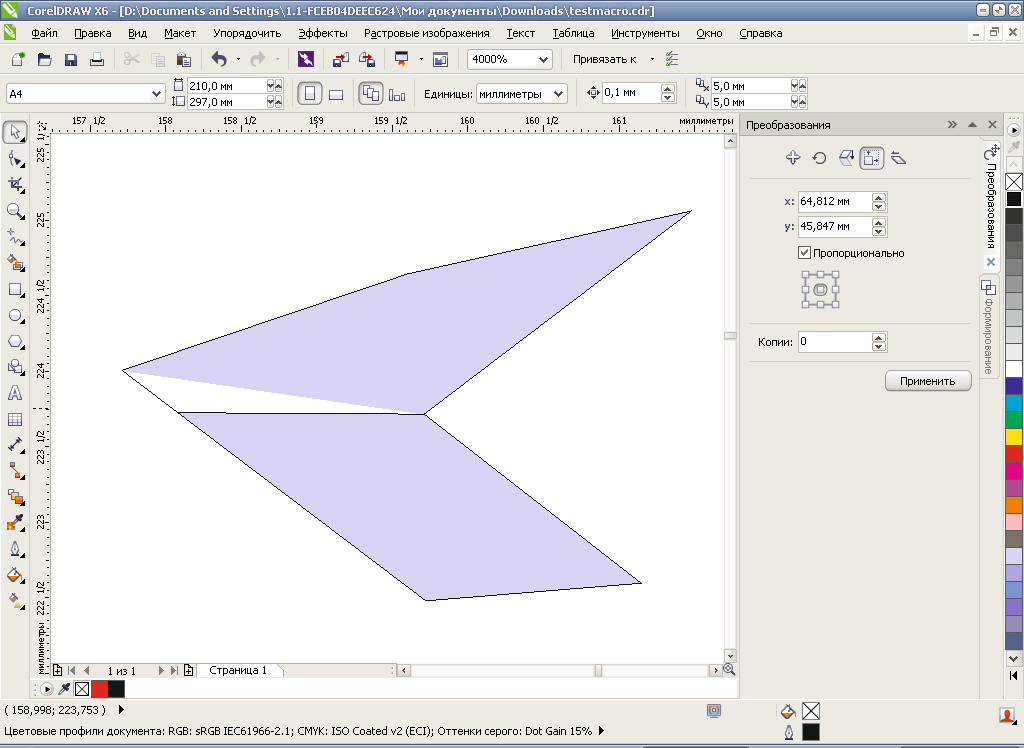Click the page width 210,0 мм field
The height and width of the screenshot is (748, 1024).
coord(227,86)
